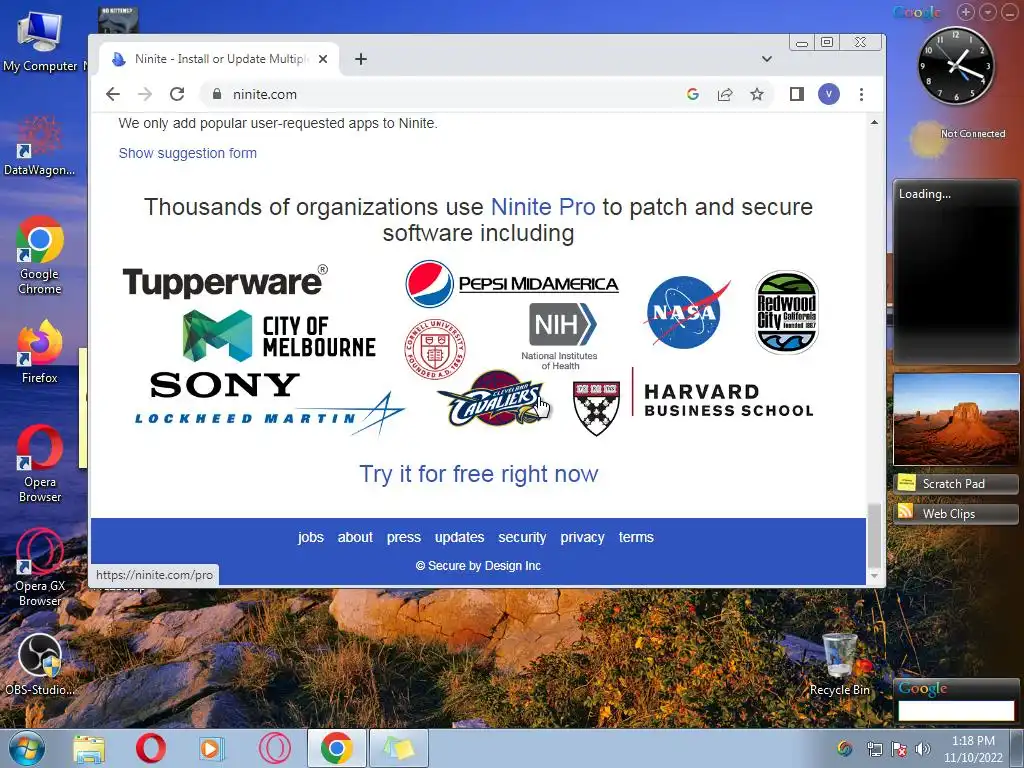This screenshot has width=1024, height=768.
Task: Open the about footer link
Action: pos(355,537)
